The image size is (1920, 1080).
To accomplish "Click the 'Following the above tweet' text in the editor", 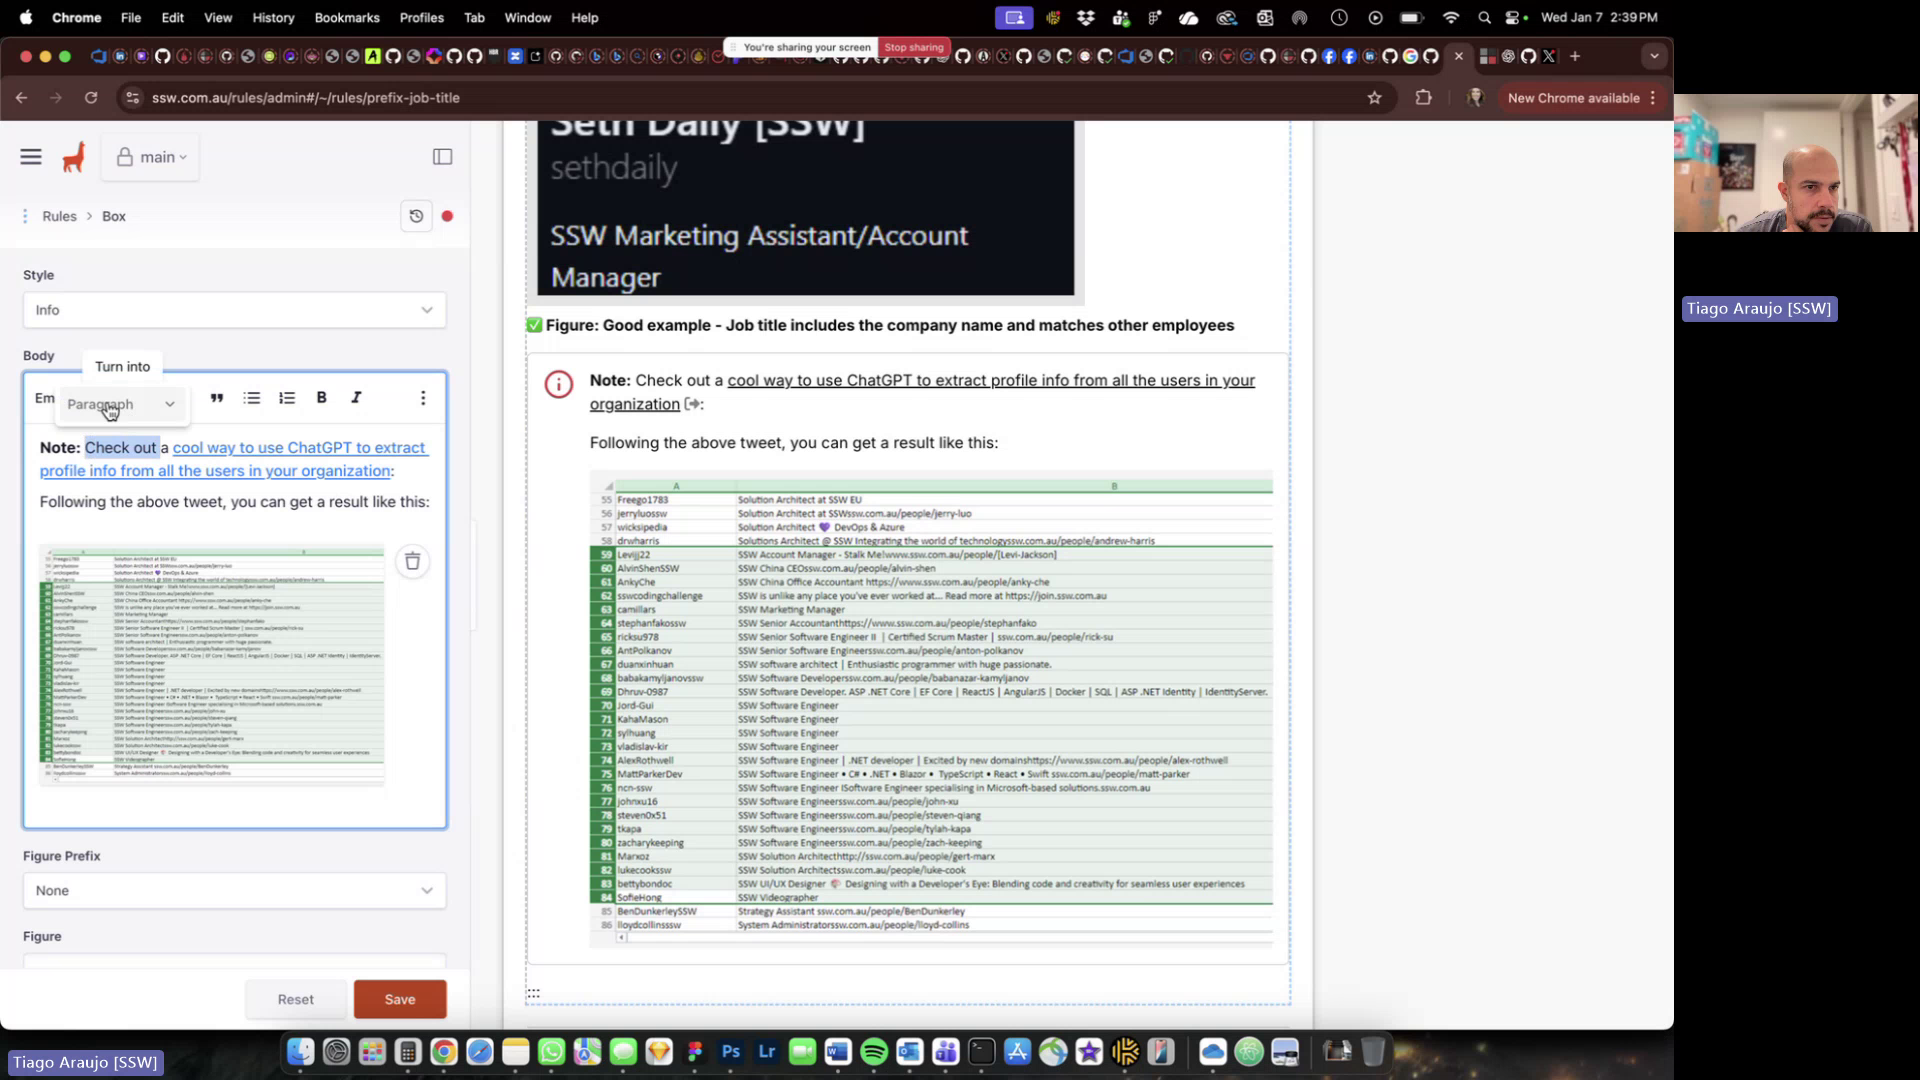I will point(234,502).
